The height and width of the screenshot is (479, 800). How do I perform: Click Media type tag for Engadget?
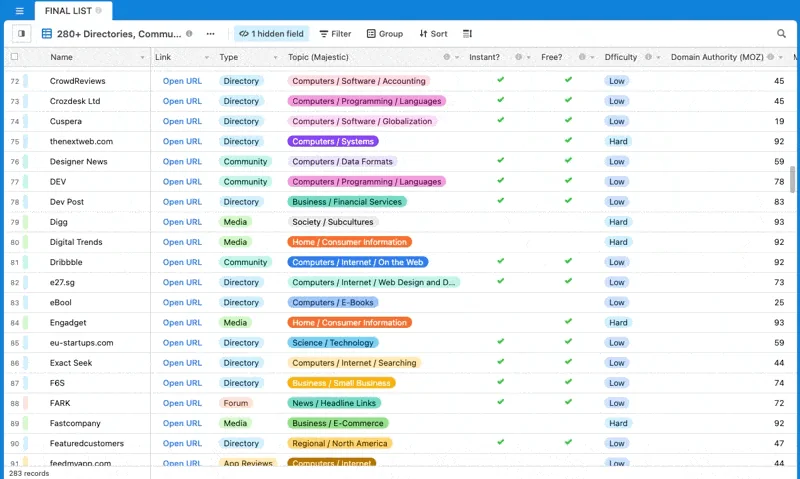(235, 323)
